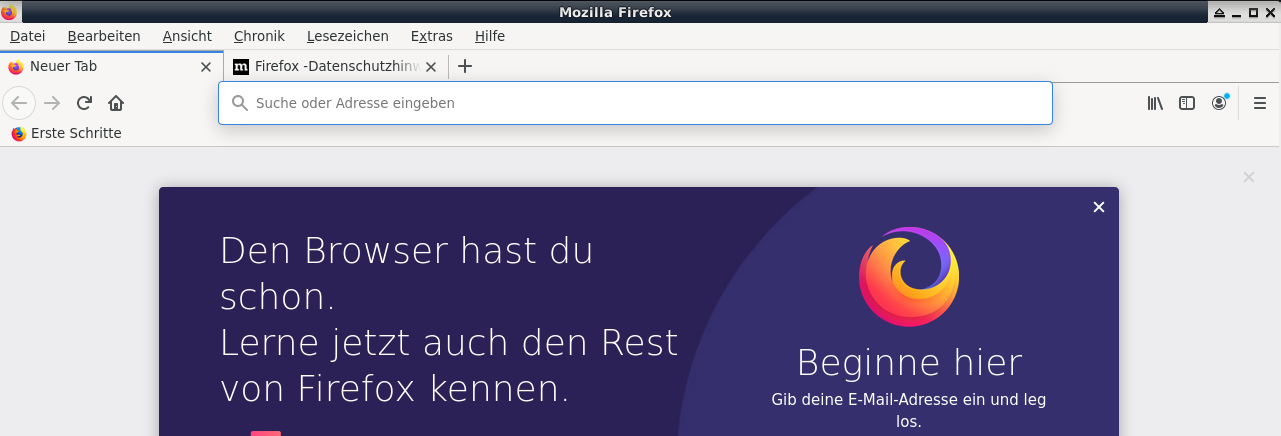Minimize the Firefox window
1281x436 pixels.
click(x=1237, y=12)
